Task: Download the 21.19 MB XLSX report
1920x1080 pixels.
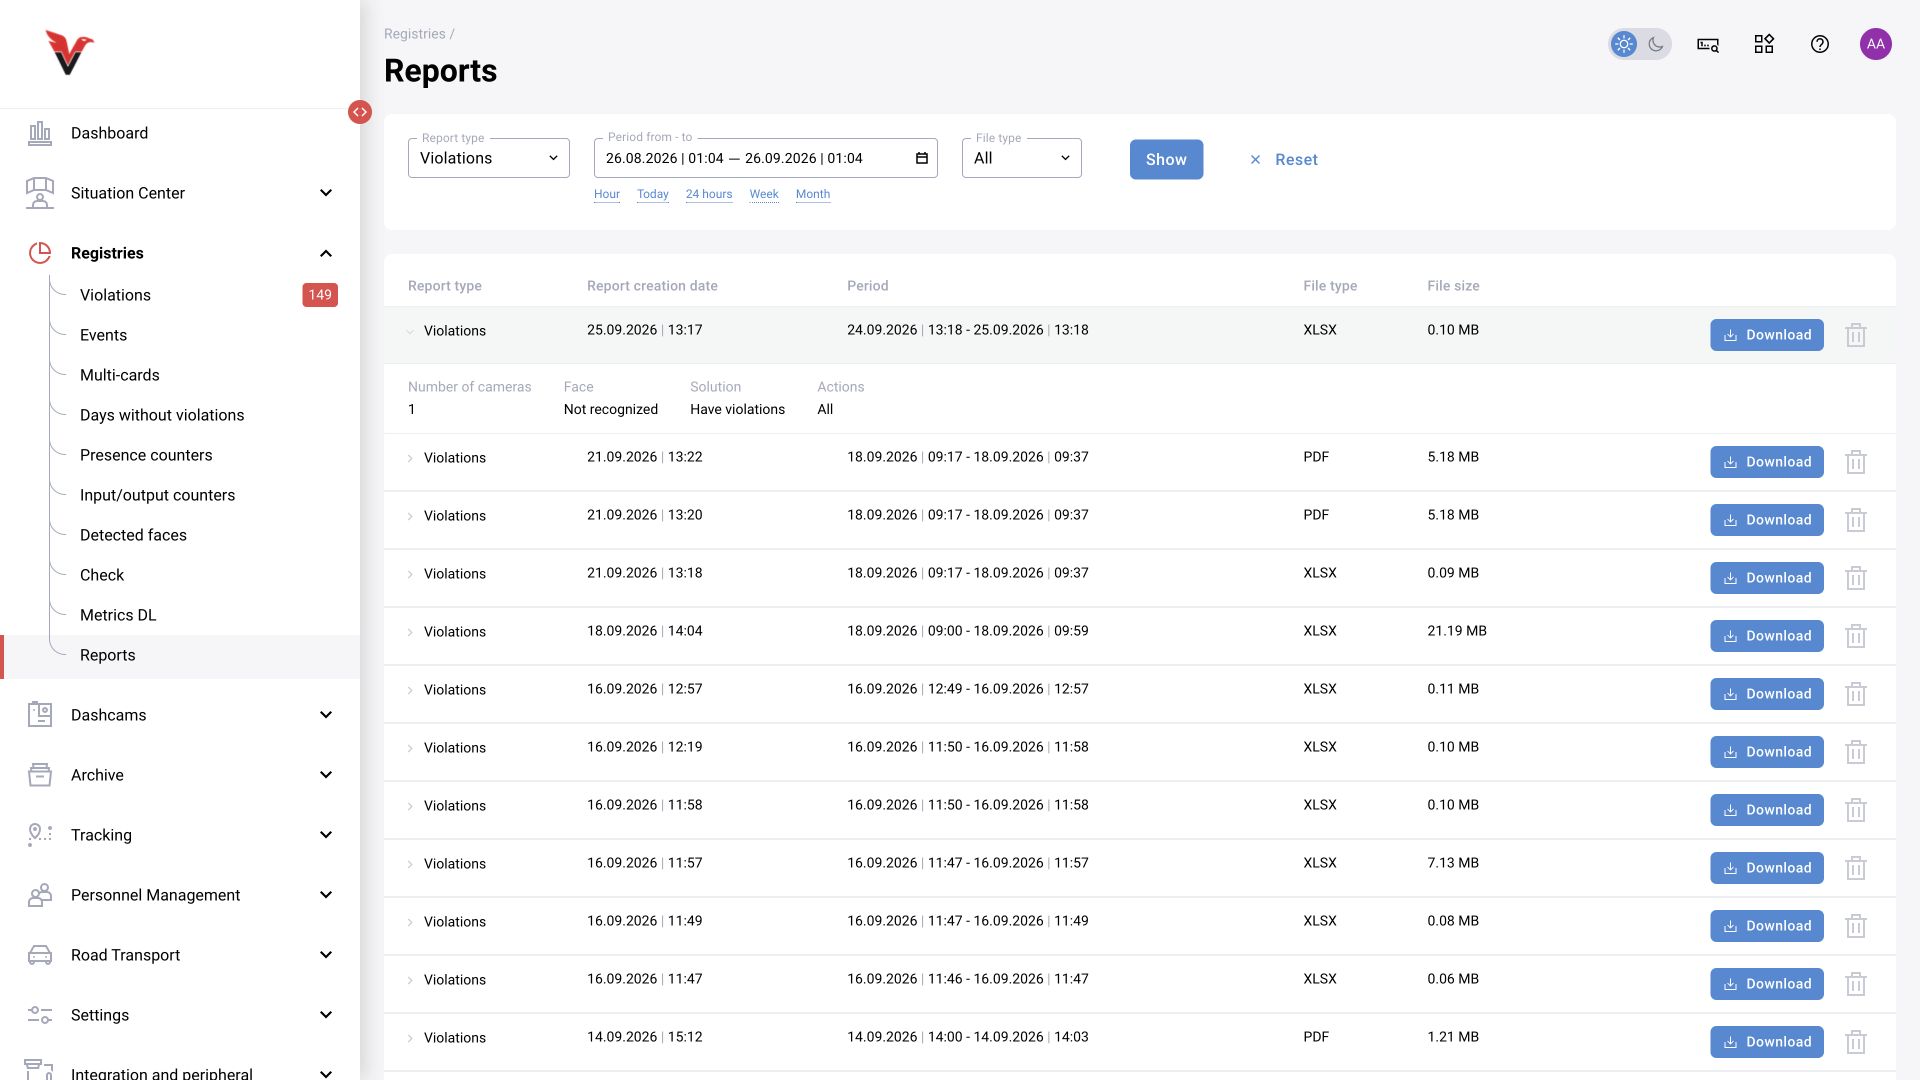Action: coord(1766,636)
